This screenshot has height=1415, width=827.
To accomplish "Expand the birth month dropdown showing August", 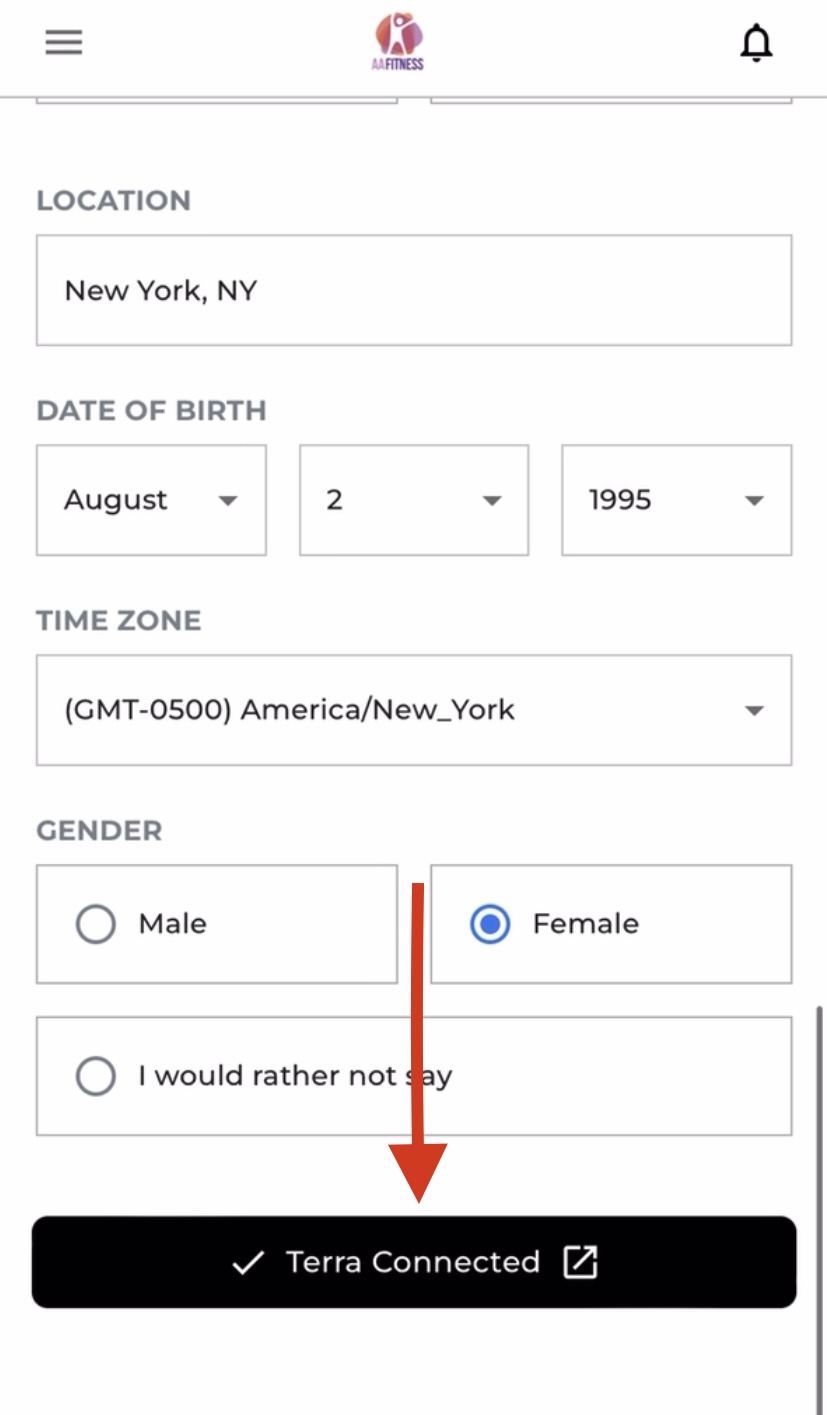I will pos(150,500).
